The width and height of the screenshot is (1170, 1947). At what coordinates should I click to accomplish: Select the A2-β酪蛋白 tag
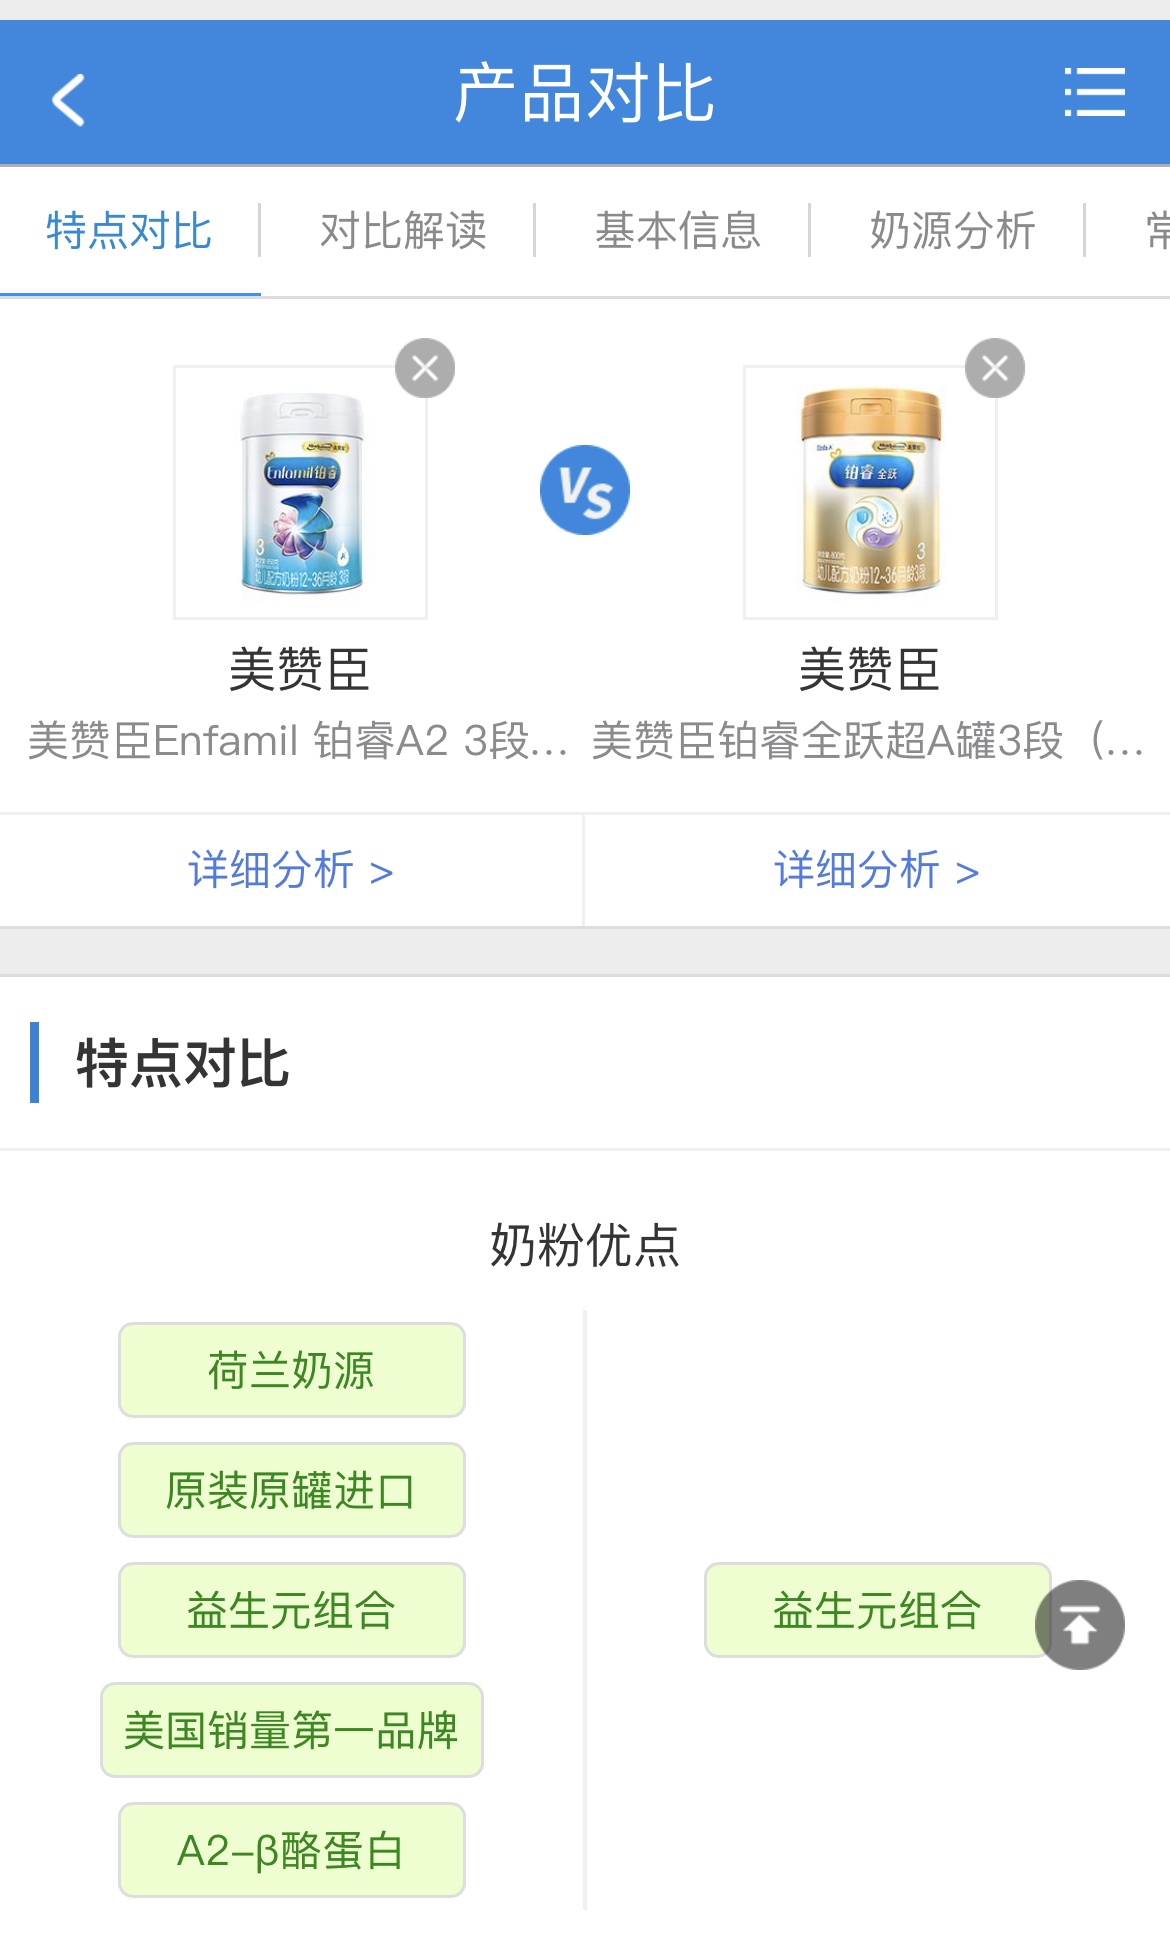(291, 1850)
